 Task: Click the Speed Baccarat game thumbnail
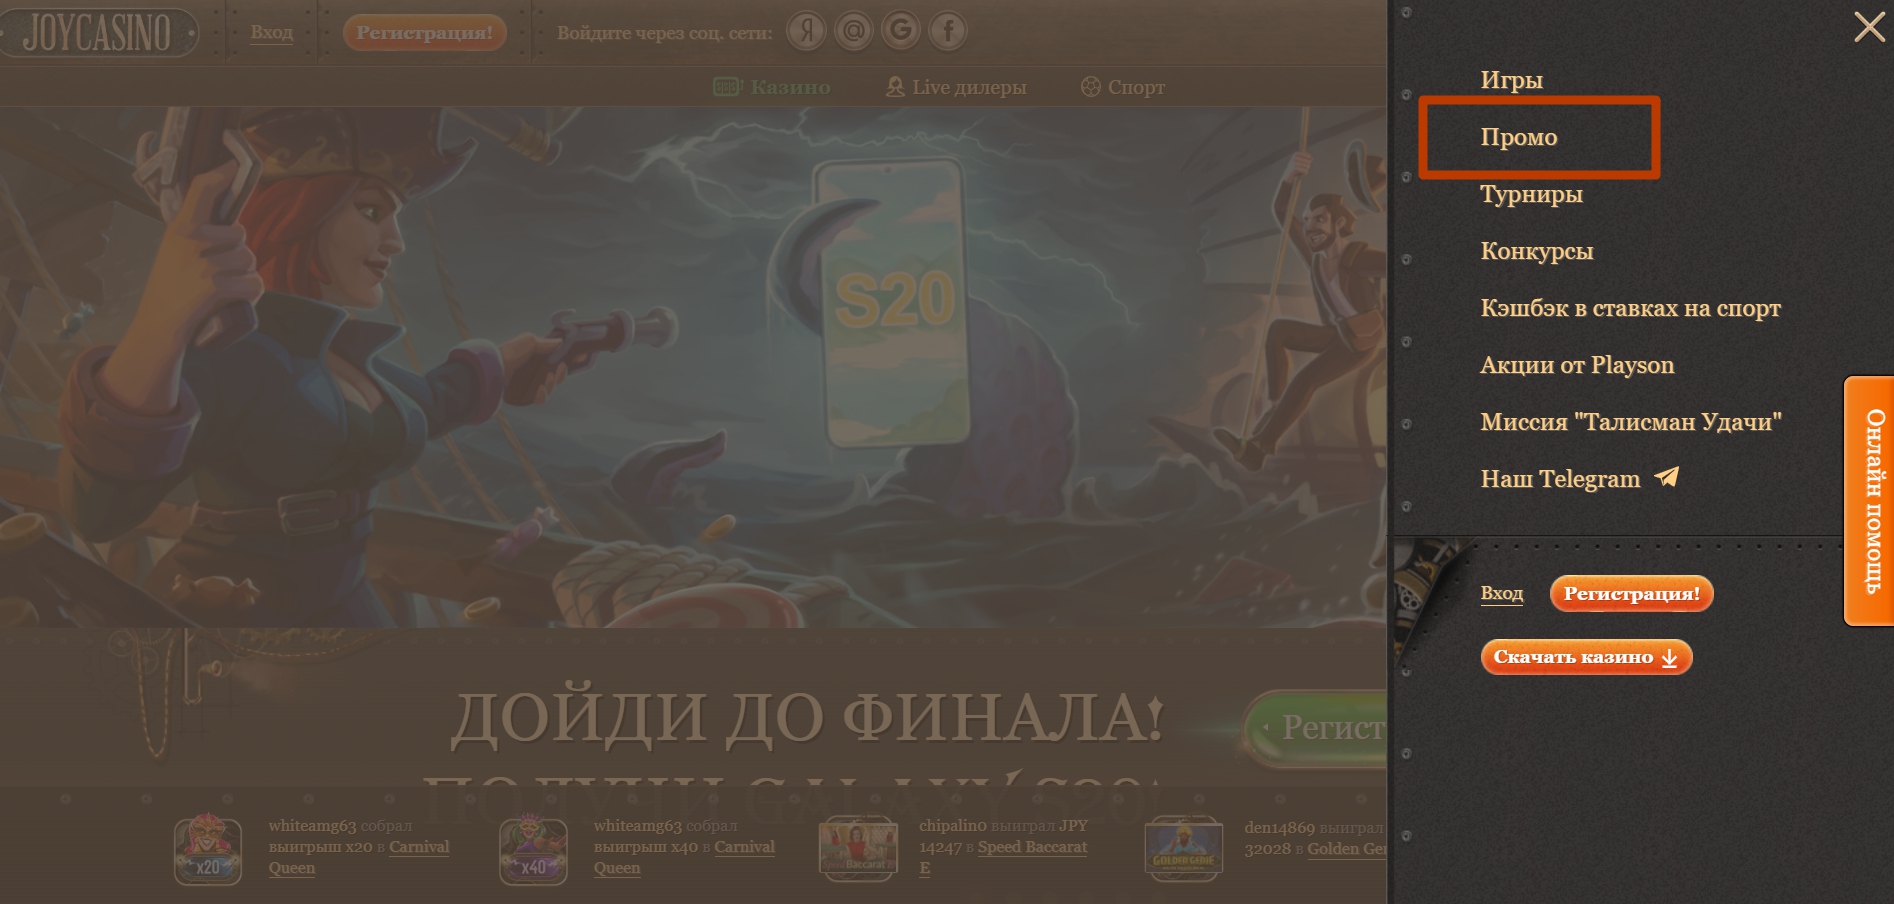[858, 850]
